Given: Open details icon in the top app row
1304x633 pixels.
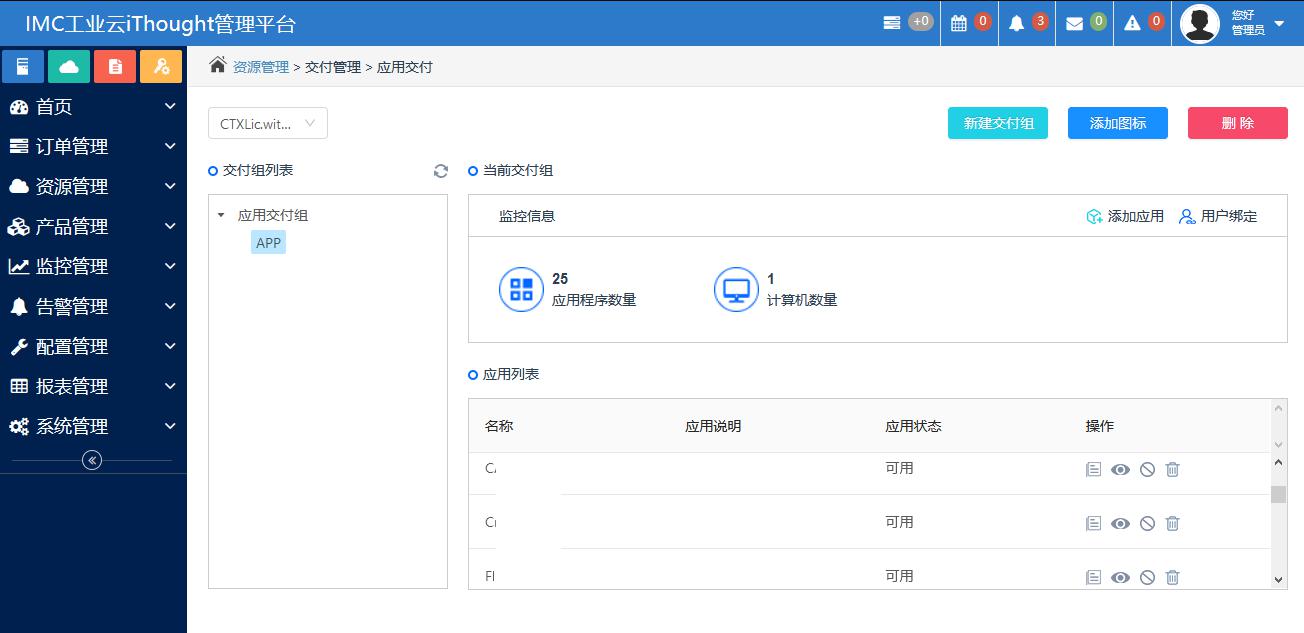Looking at the screenshot, I should coord(1093,469).
